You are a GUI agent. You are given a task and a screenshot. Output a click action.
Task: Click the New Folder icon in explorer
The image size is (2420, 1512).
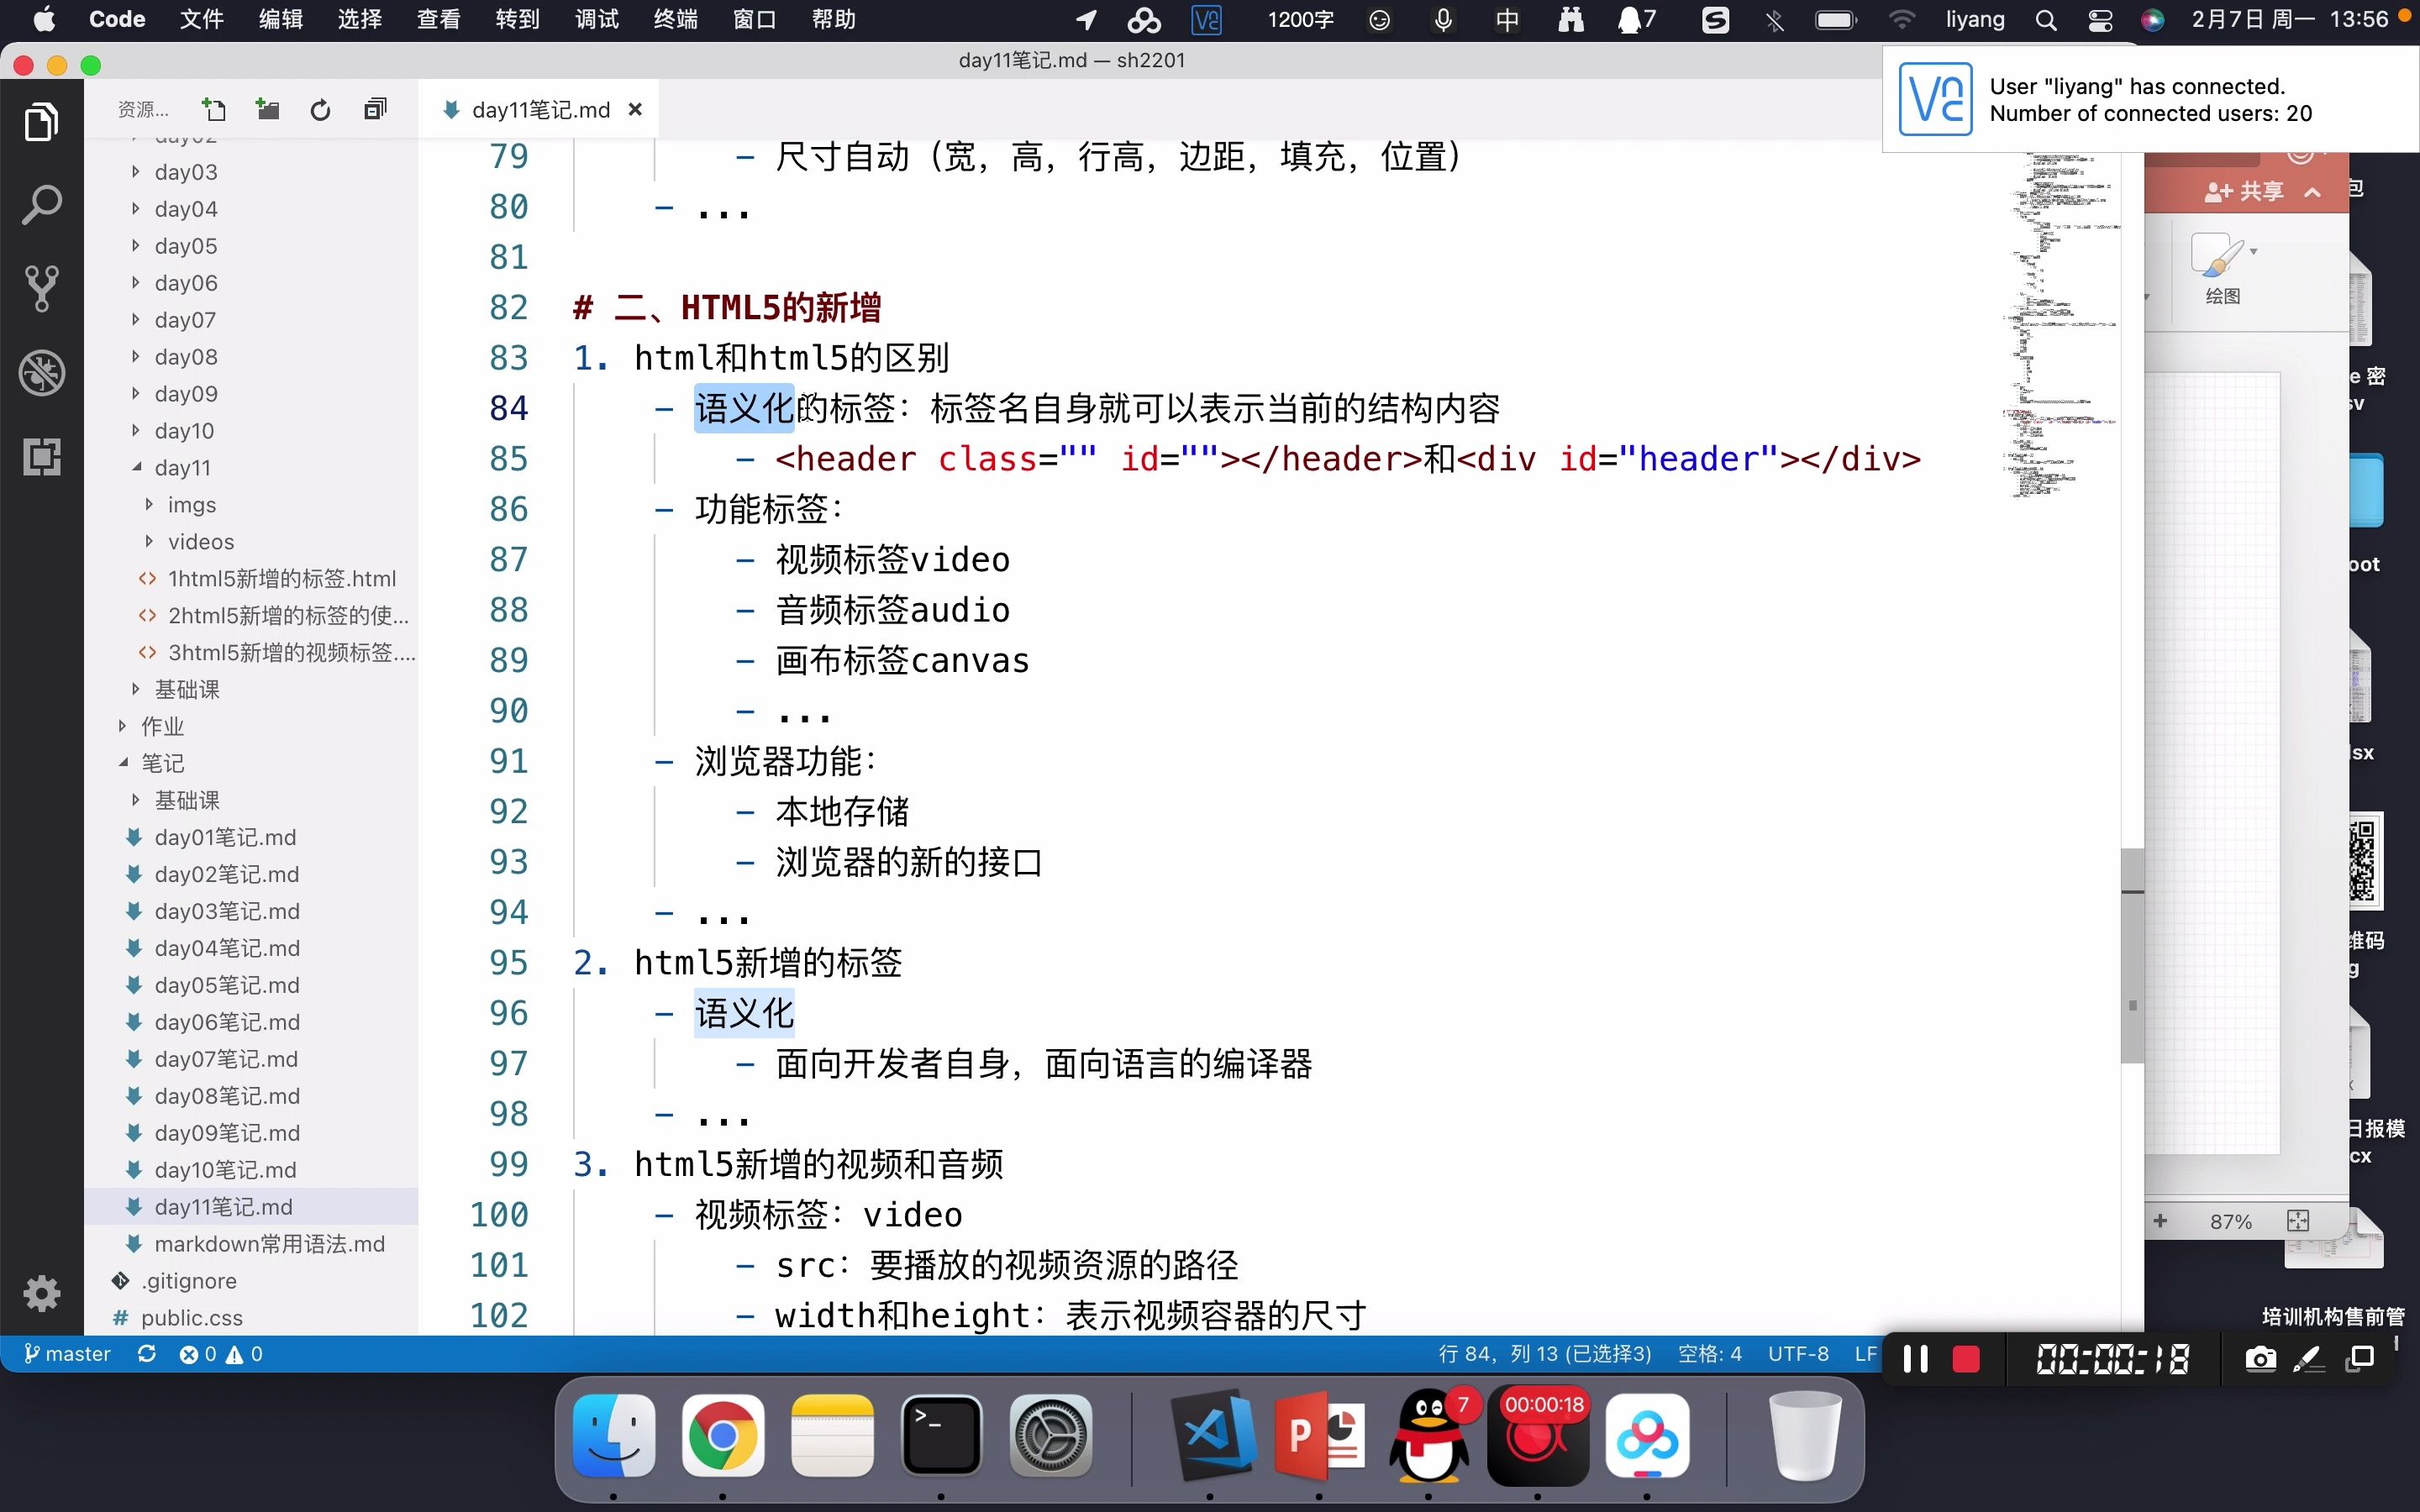[267, 109]
